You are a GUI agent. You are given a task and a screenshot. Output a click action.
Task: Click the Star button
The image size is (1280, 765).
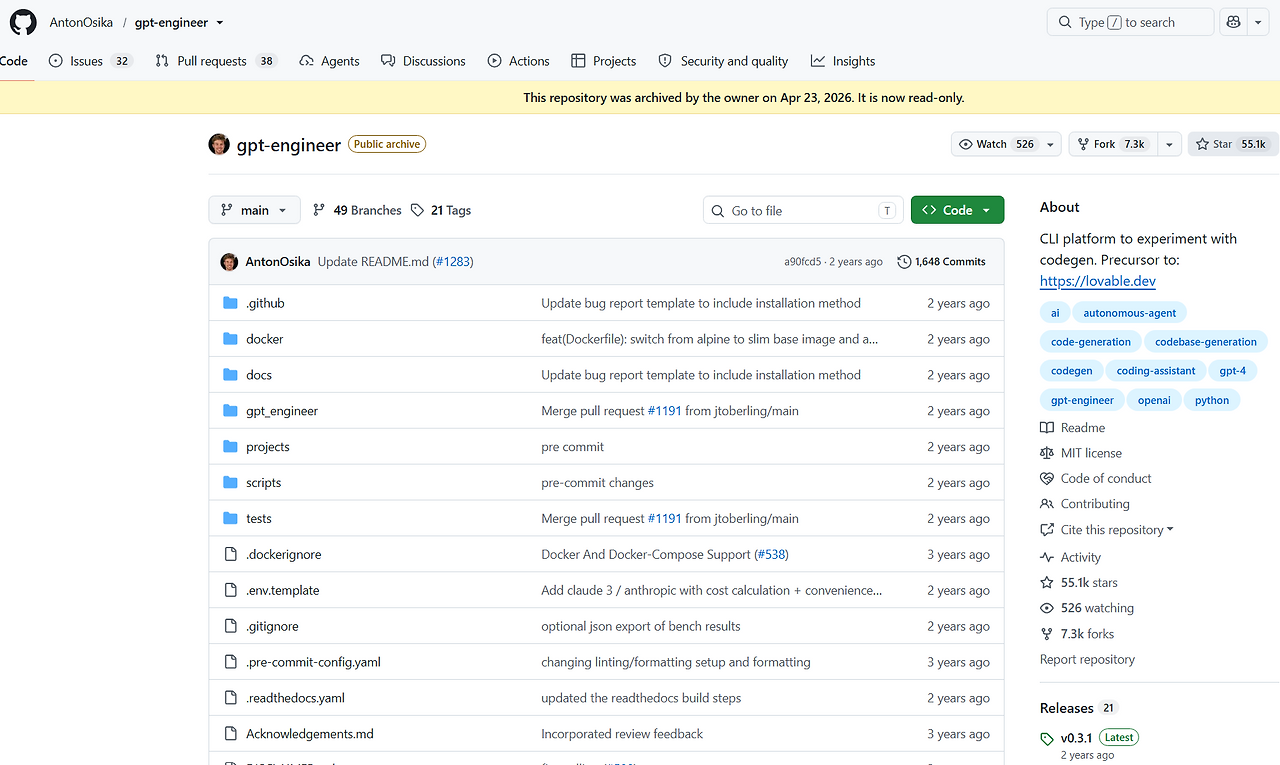pyautogui.click(x=1233, y=145)
